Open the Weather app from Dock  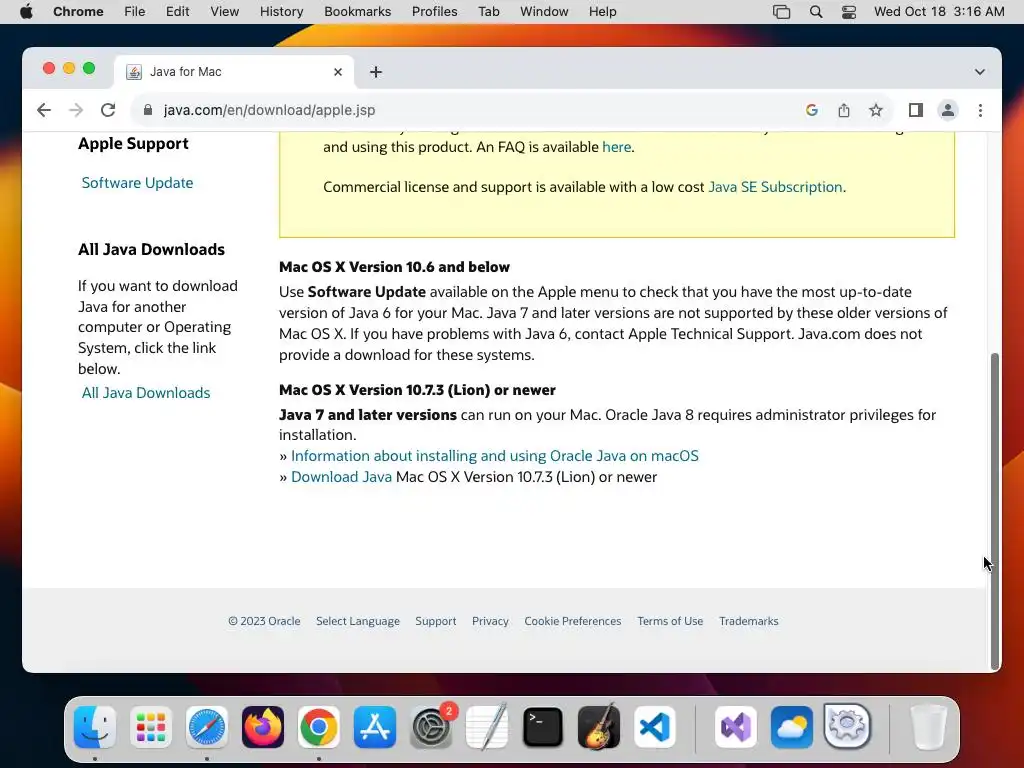[792, 727]
